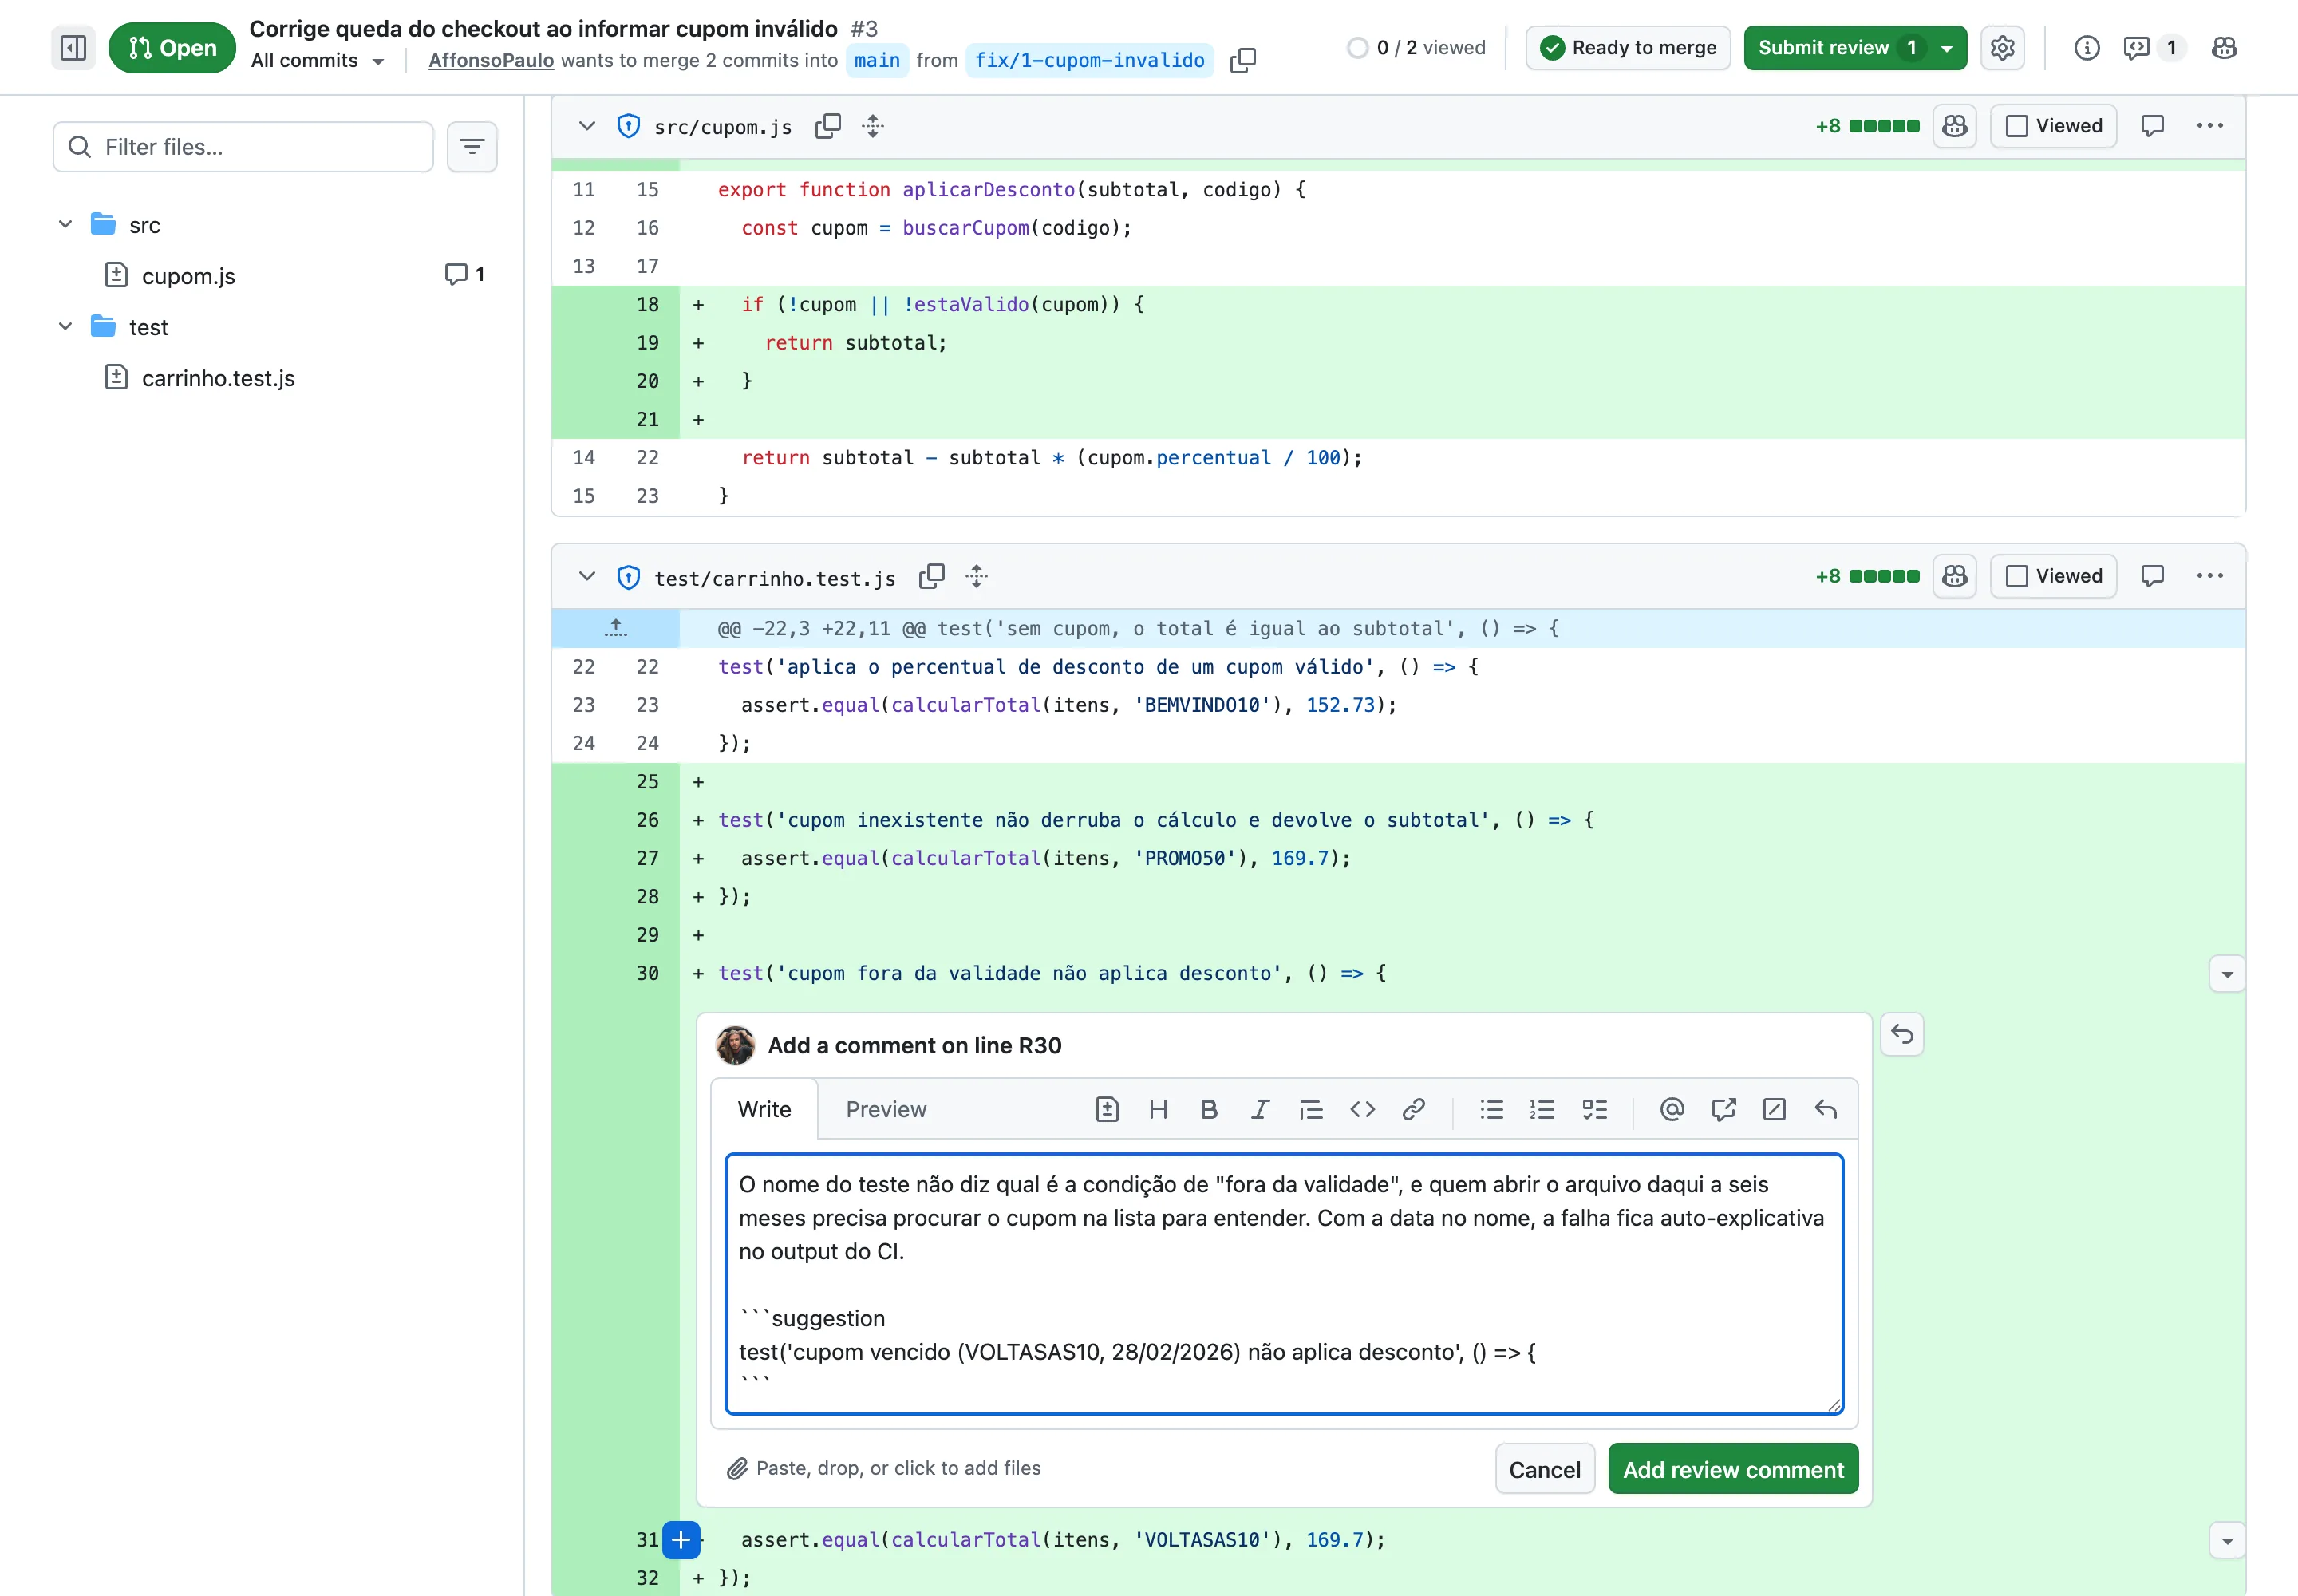Mark test/carrinho.test.js as Viewed

tap(2053, 576)
